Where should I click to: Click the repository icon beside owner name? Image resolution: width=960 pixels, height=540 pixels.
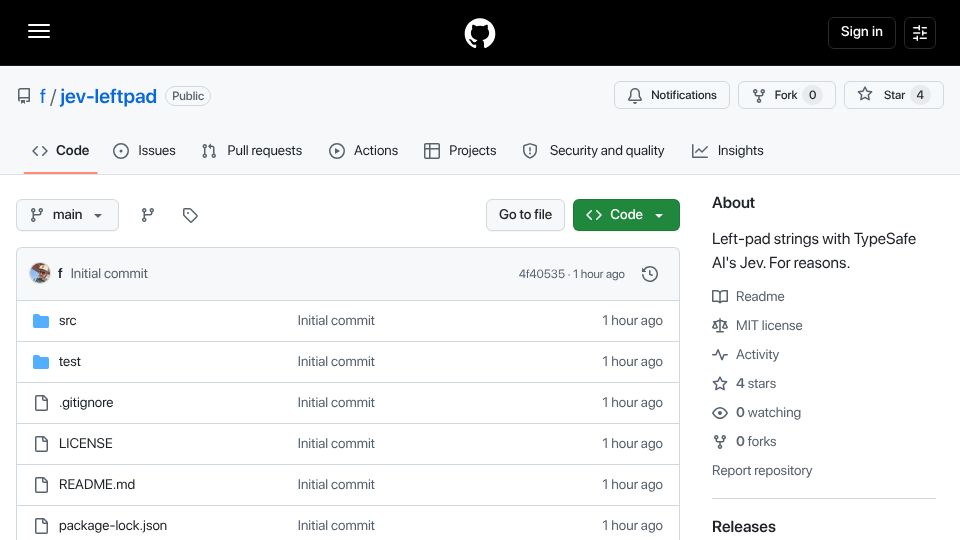point(24,96)
